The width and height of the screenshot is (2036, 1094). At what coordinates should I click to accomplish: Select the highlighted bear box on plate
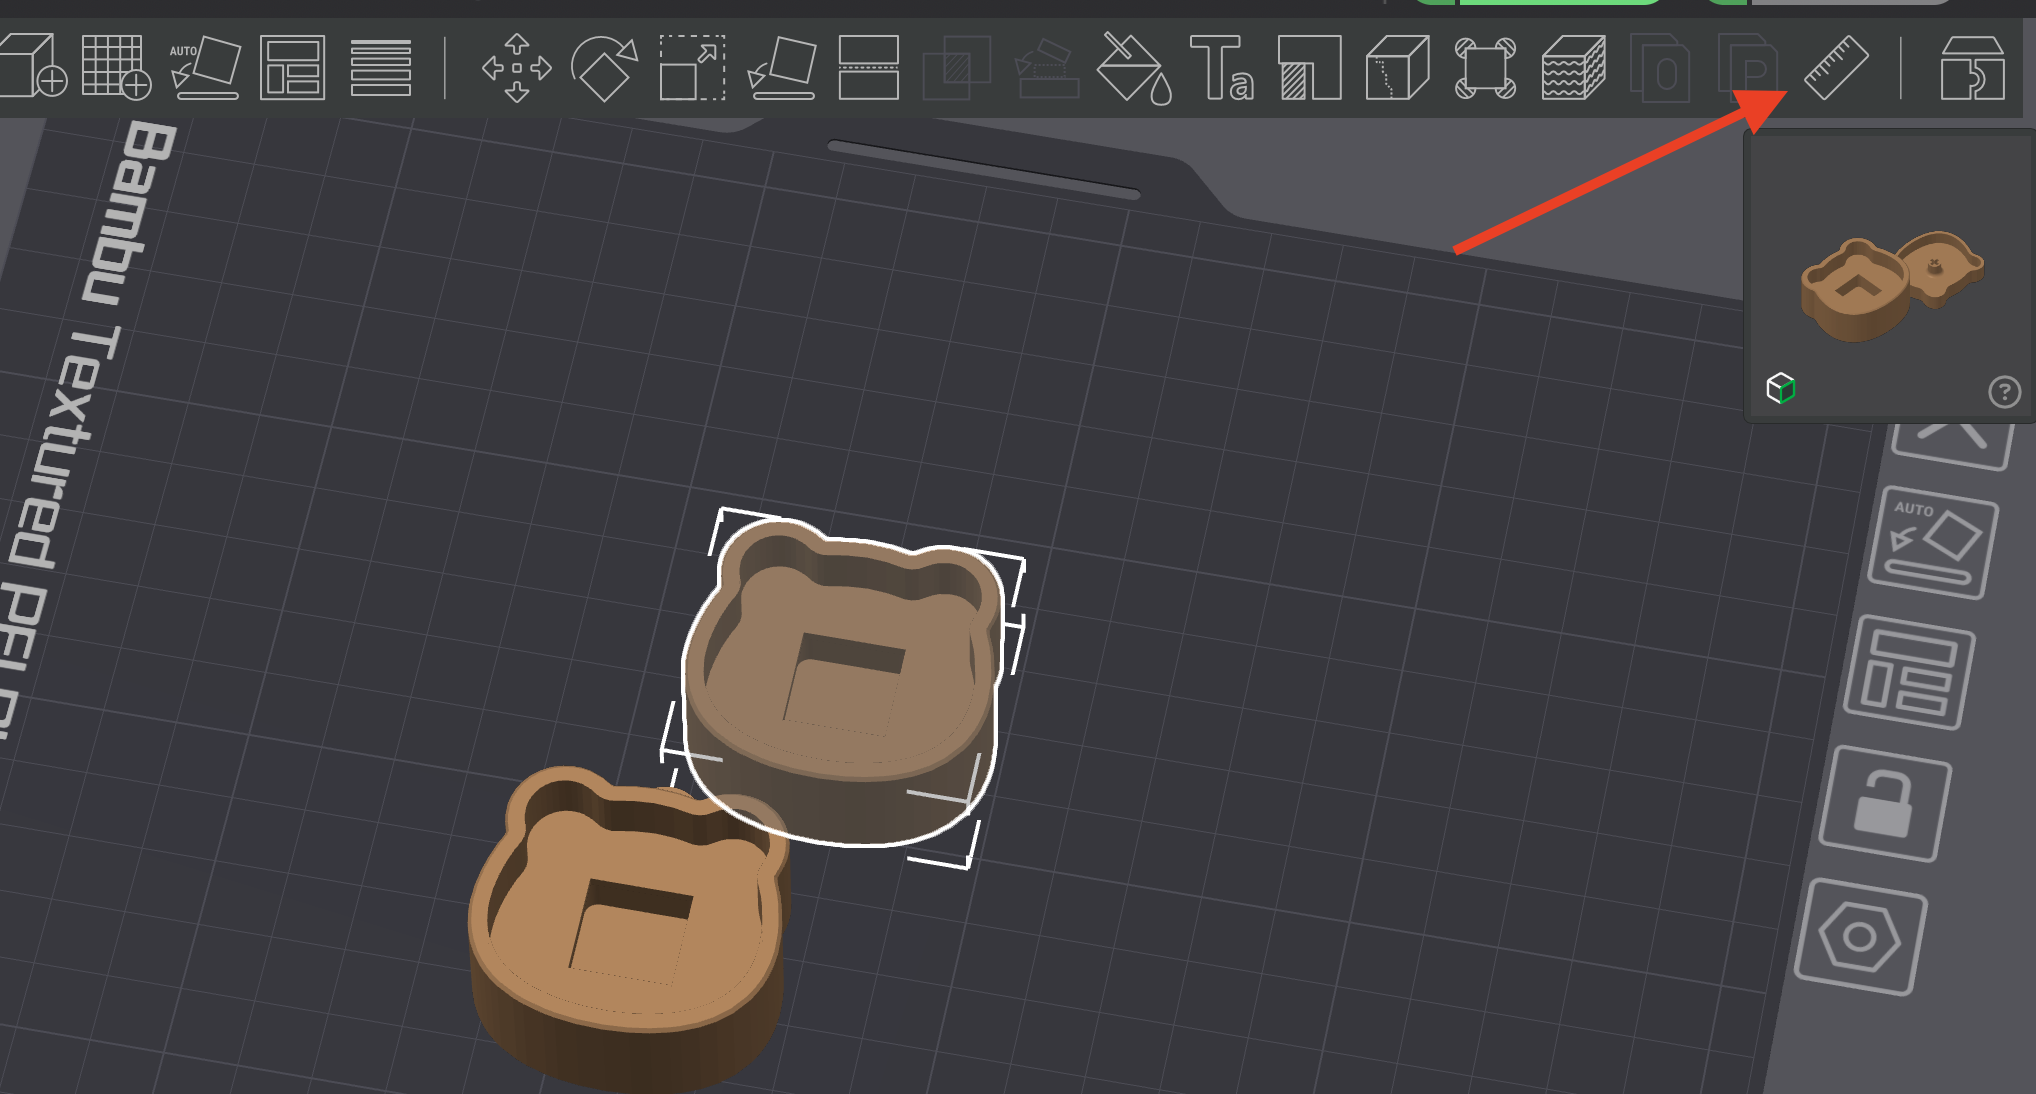pyautogui.click(x=845, y=685)
